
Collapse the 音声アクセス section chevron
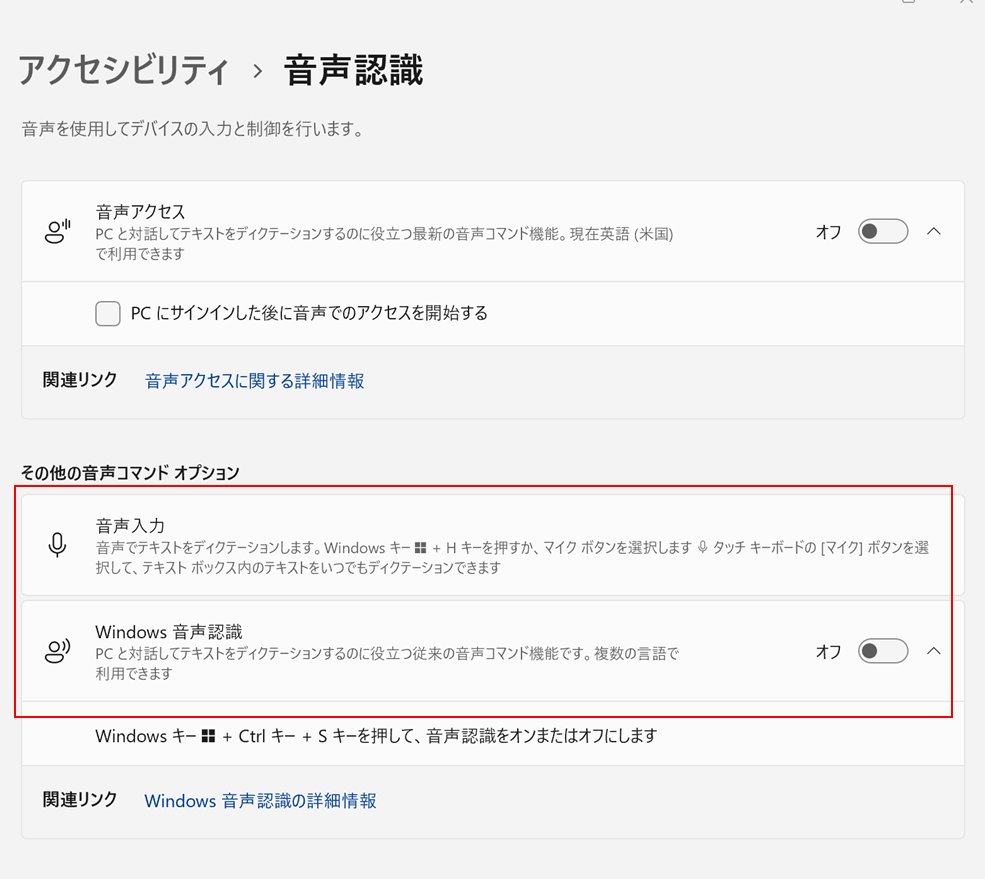click(x=934, y=231)
